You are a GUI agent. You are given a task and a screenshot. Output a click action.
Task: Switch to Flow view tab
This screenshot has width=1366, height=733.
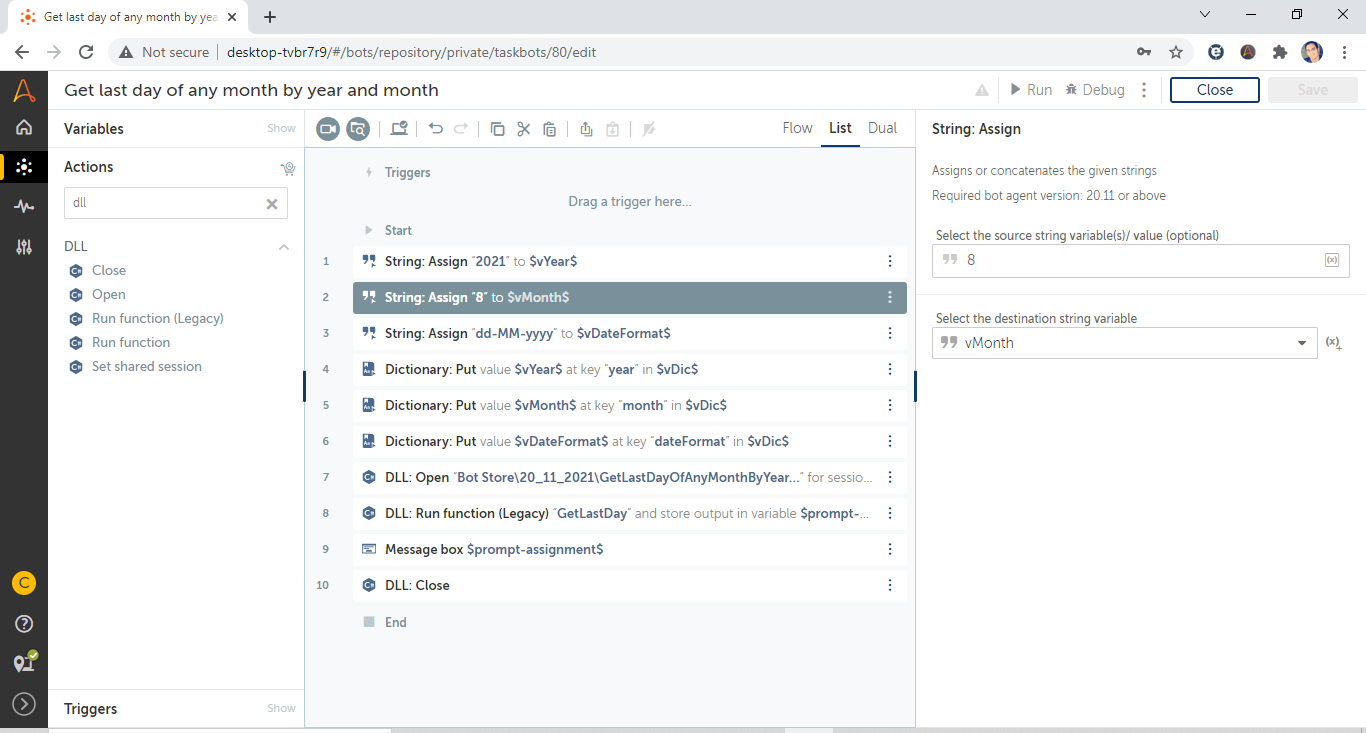tap(797, 128)
